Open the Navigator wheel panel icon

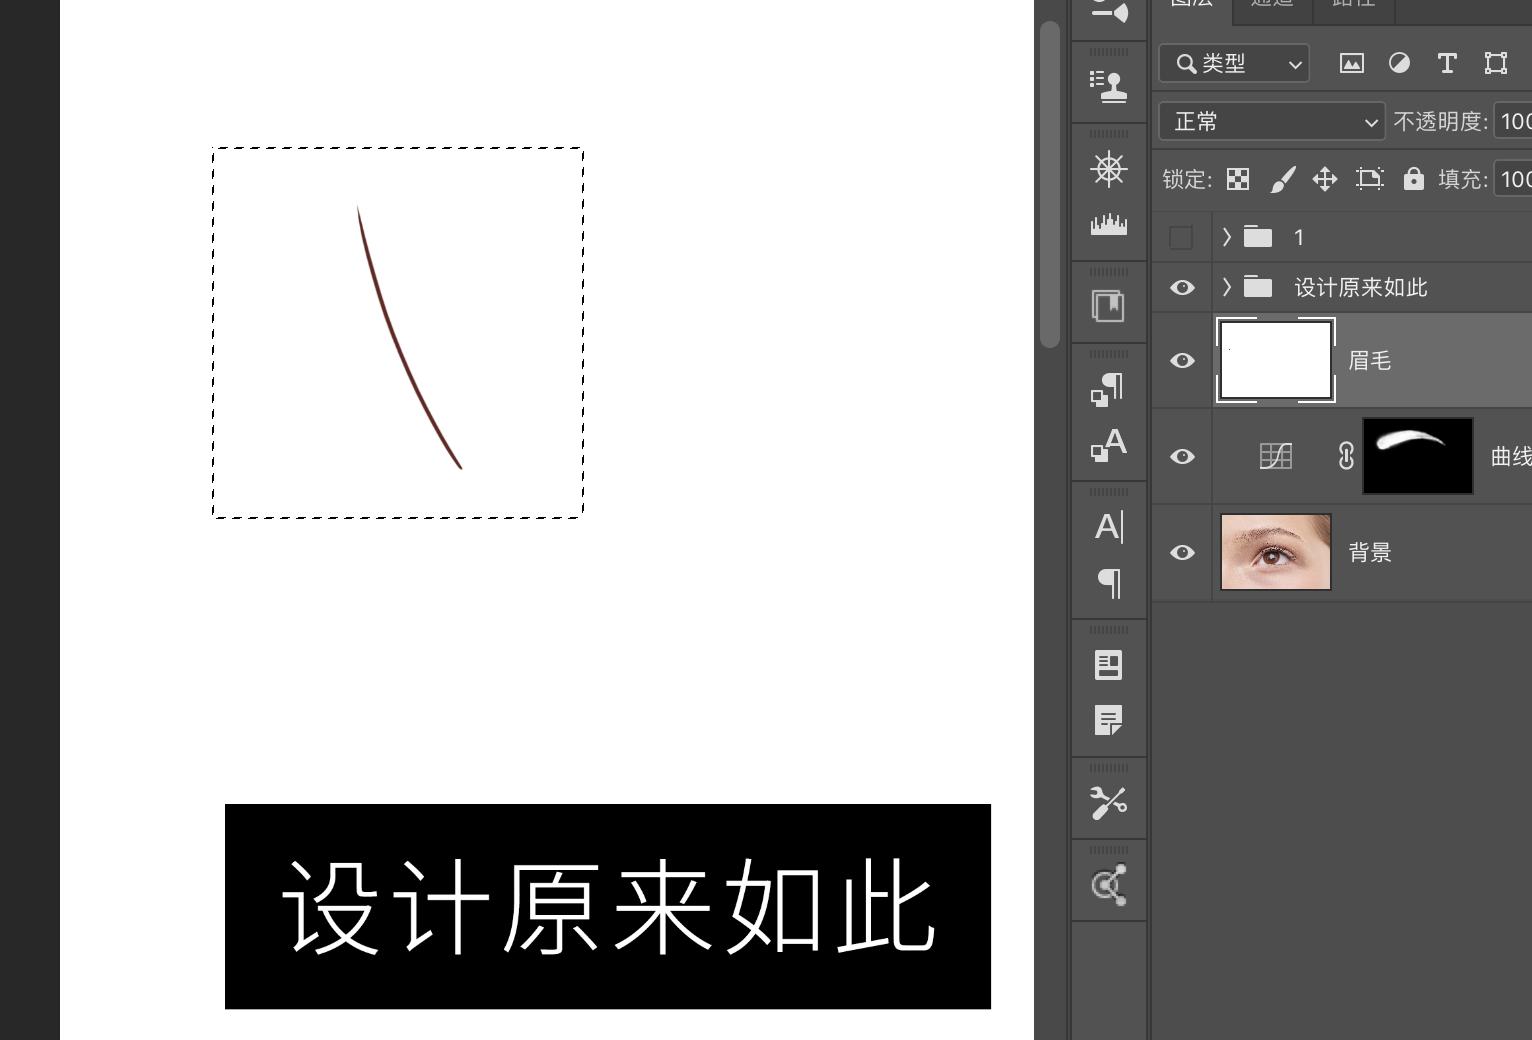click(x=1109, y=169)
